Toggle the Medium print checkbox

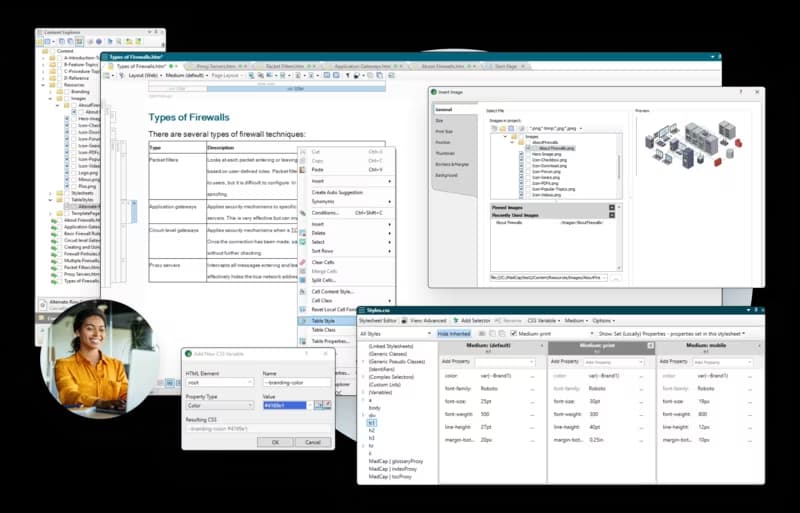pos(514,333)
